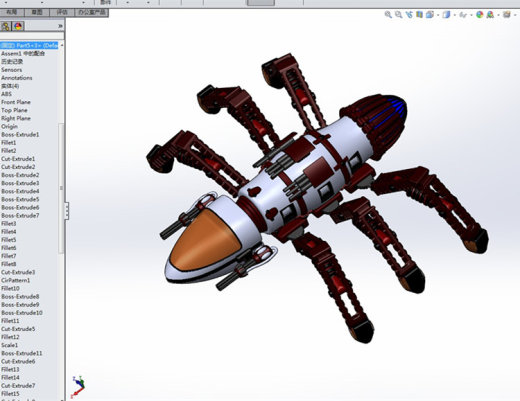Open the View Orientation cube icon
The image size is (520, 401).
(430, 14)
